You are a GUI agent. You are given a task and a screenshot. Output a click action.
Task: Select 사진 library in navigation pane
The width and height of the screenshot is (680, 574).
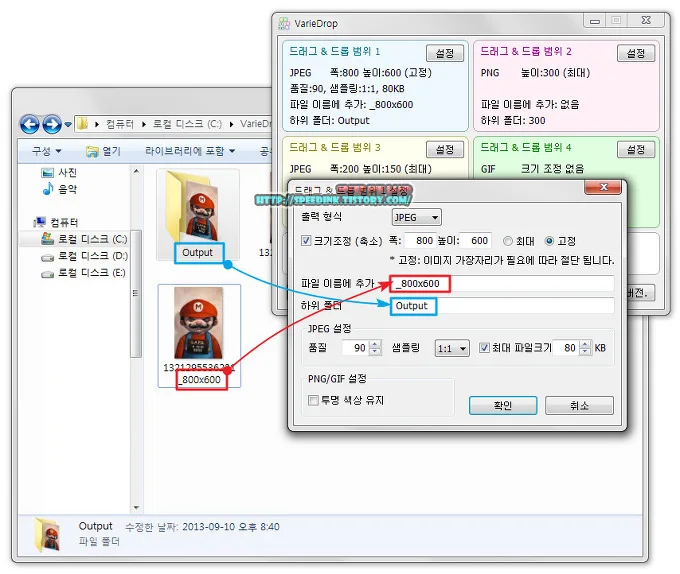pyautogui.click(x=59, y=173)
